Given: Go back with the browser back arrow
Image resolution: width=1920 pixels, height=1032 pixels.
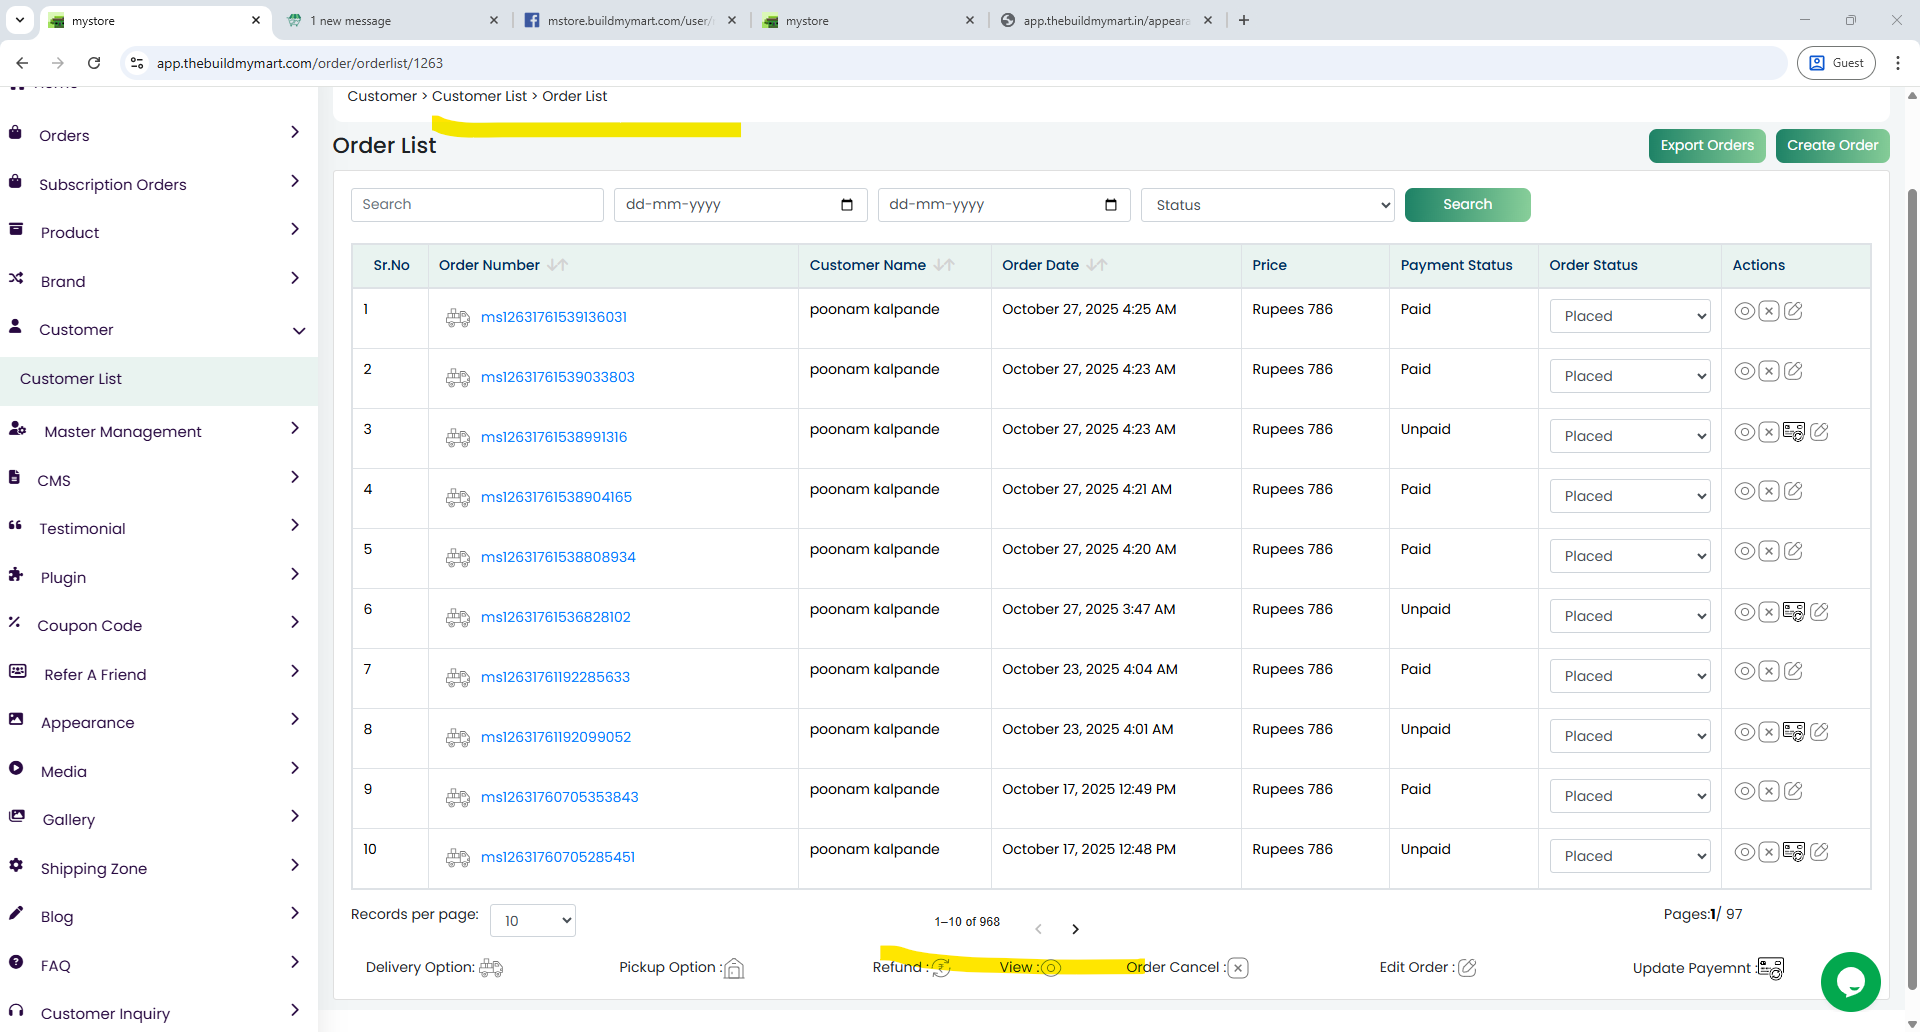Looking at the screenshot, I should 22,63.
